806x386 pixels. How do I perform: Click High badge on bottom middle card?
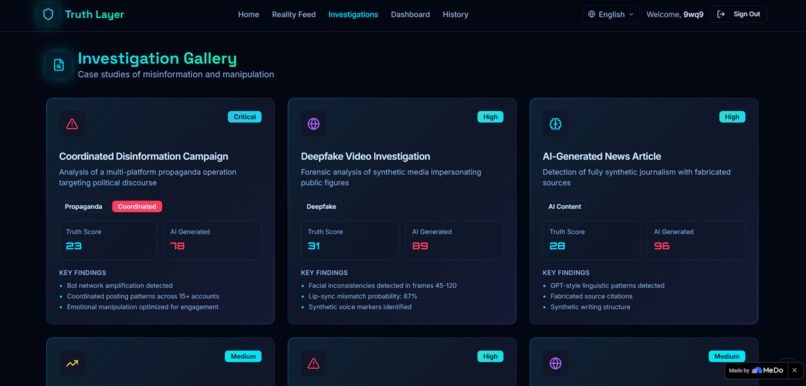[x=490, y=356]
